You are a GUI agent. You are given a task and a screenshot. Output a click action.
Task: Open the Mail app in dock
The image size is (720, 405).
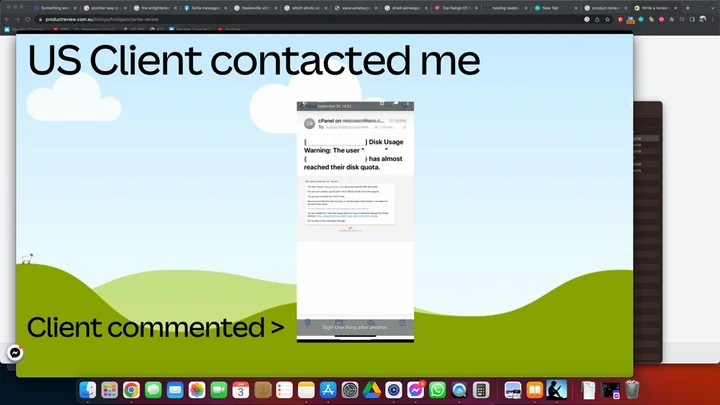[x=175, y=390]
